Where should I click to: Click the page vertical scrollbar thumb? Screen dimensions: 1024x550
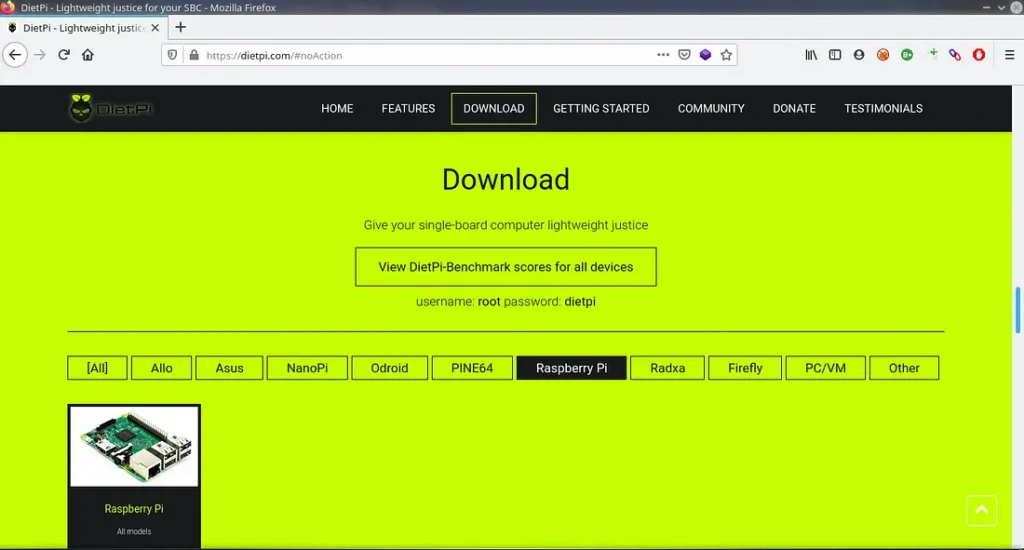coord(1017,310)
